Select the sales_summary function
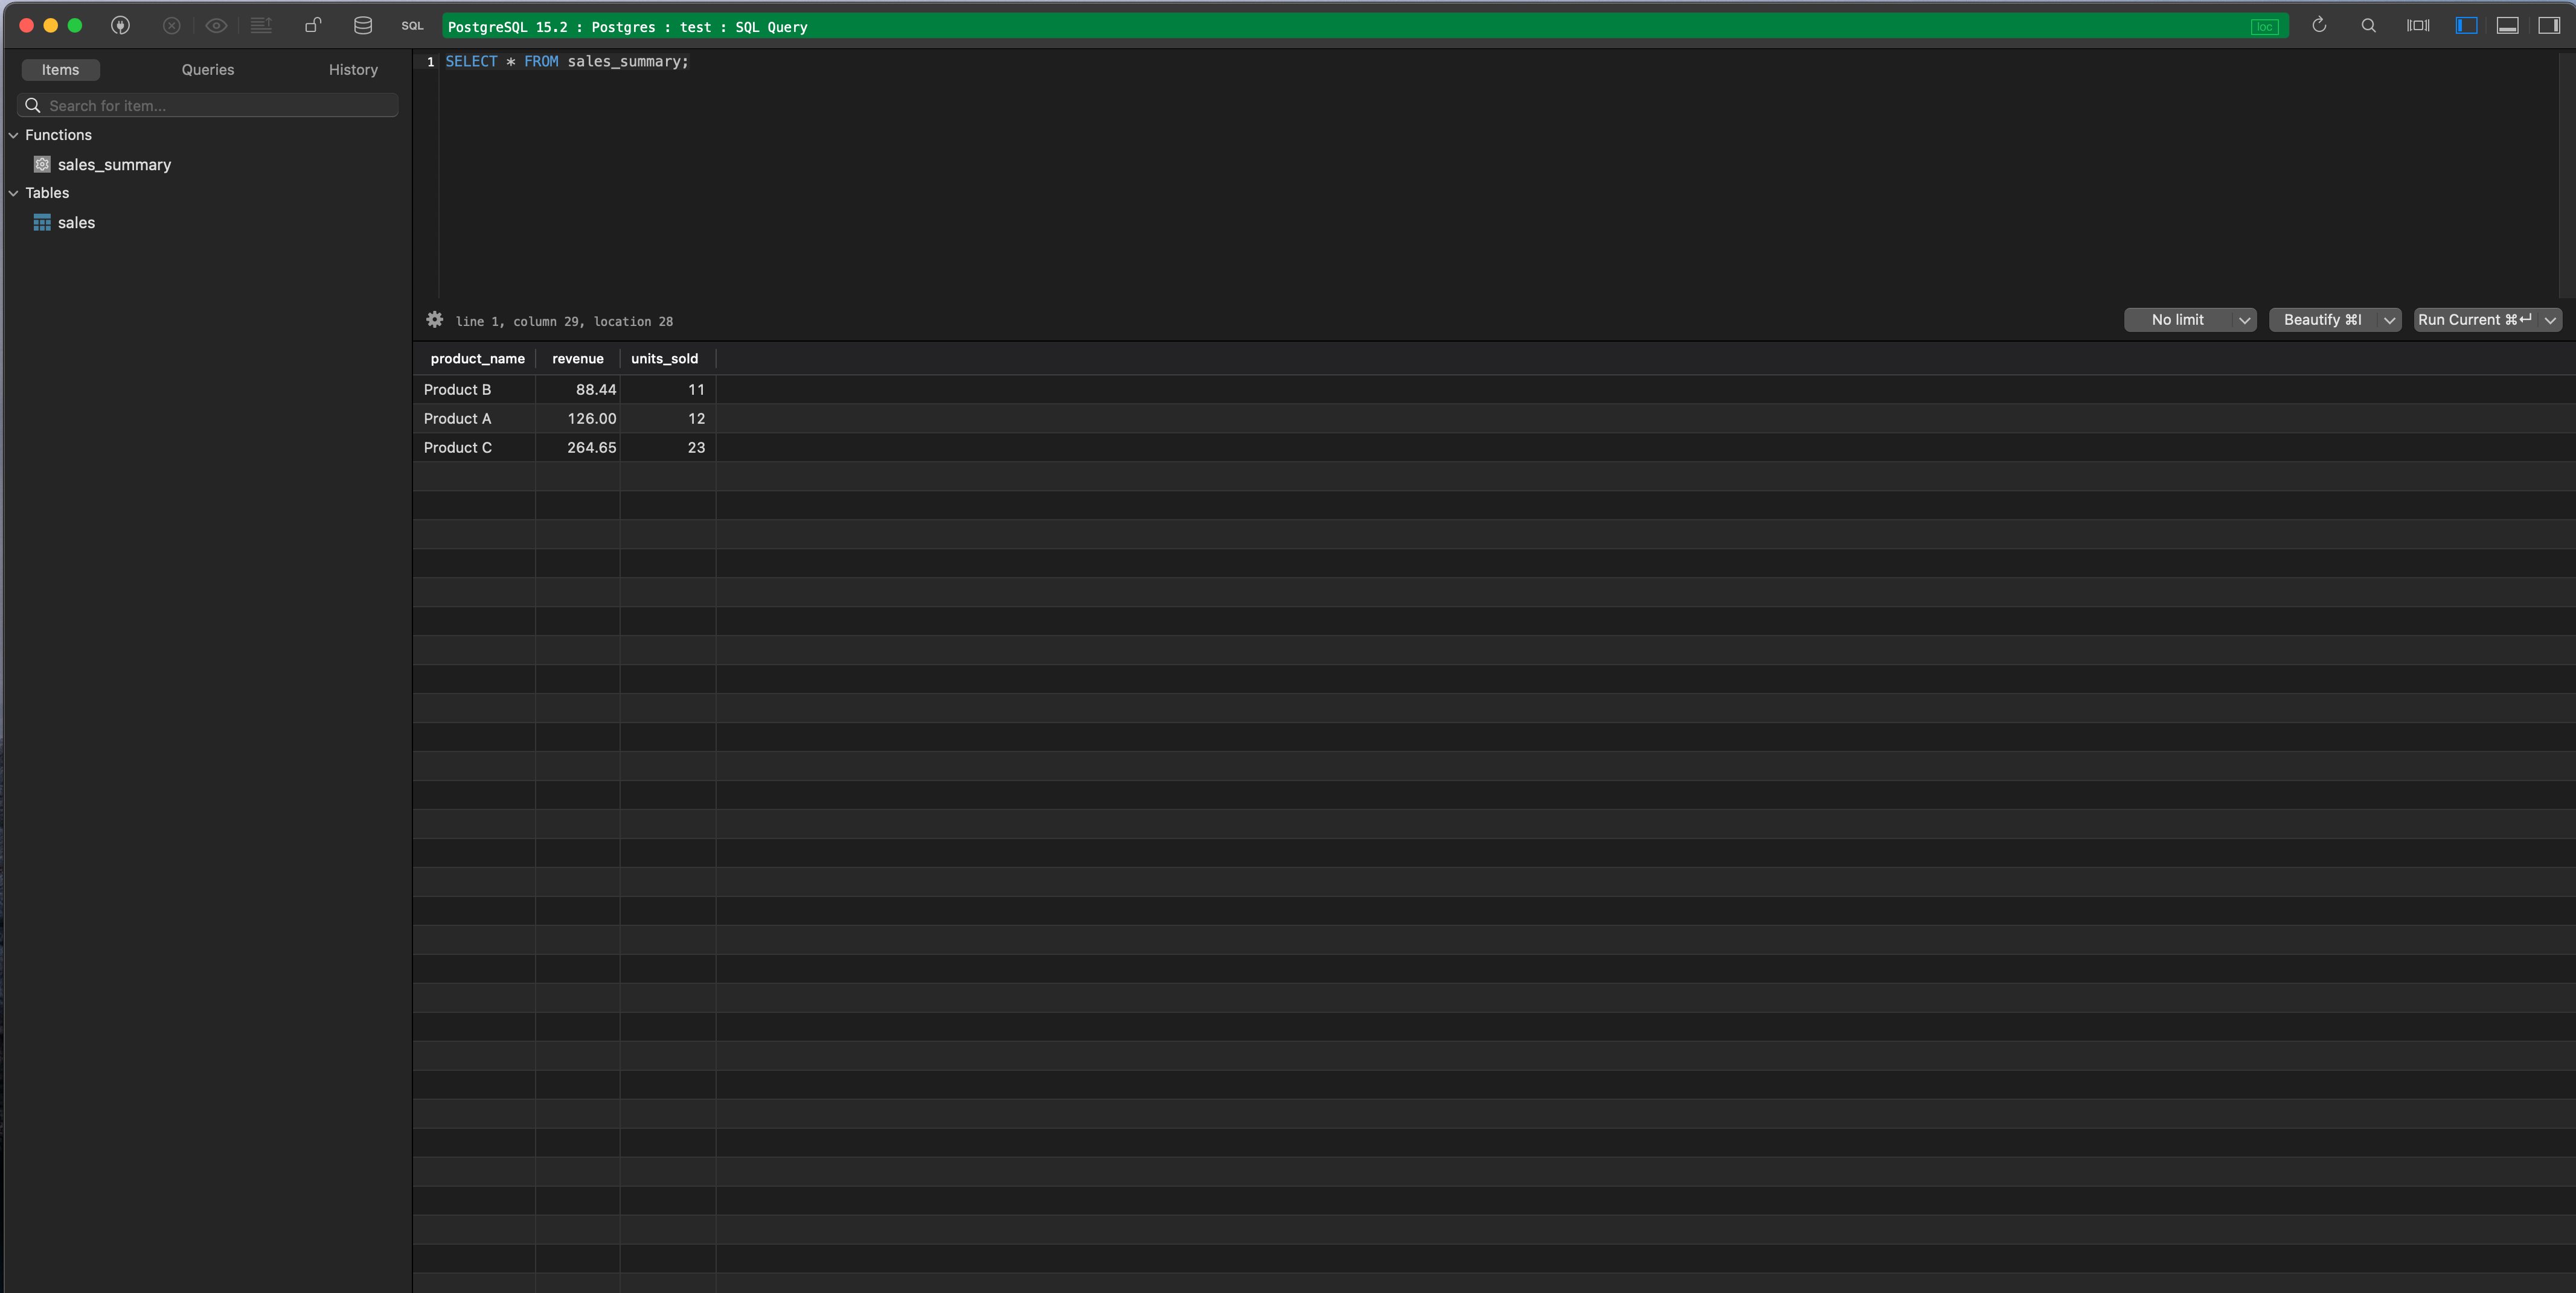The image size is (2576, 1293). pyautogui.click(x=114, y=165)
